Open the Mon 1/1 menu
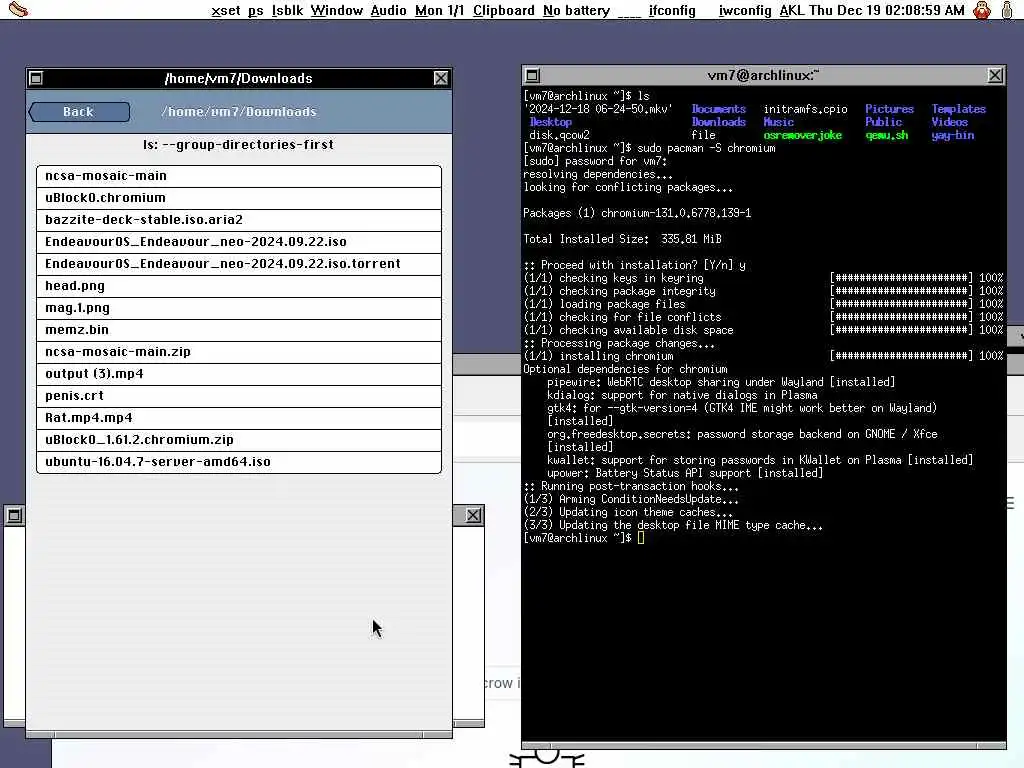 (x=440, y=10)
